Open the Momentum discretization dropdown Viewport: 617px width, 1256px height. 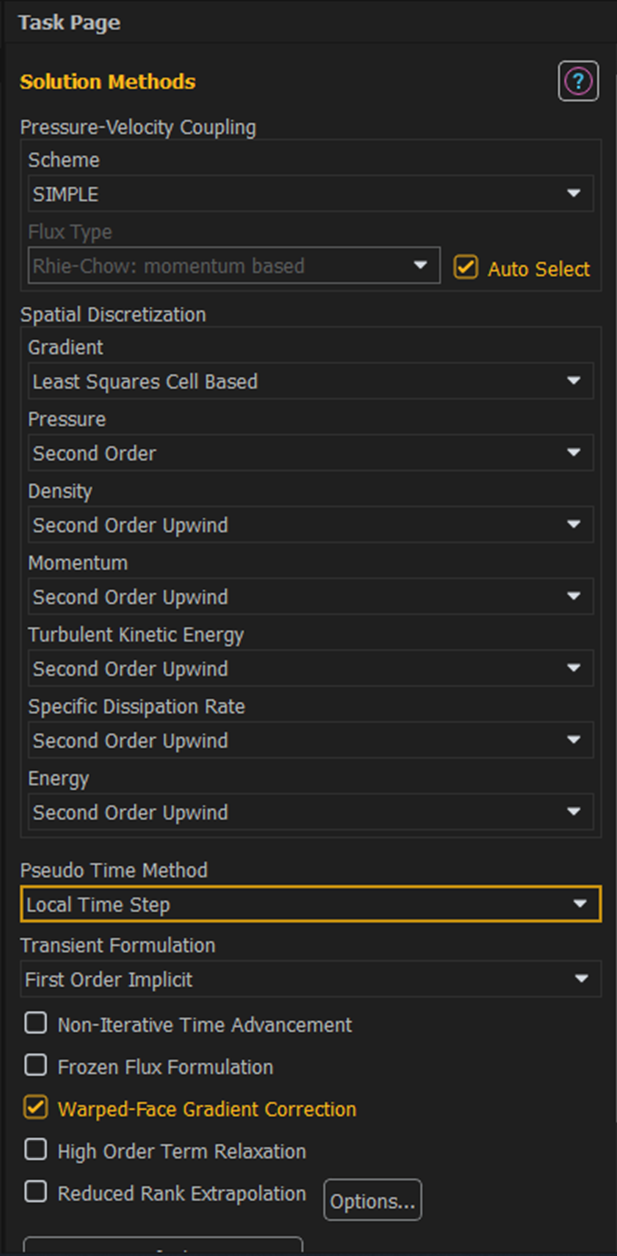pyautogui.click(x=310, y=597)
